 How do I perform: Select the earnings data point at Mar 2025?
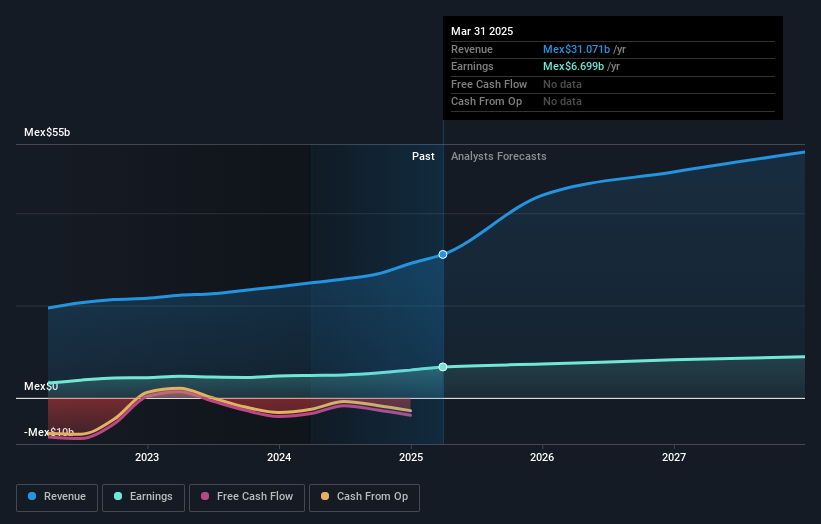pyautogui.click(x=443, y=367)
